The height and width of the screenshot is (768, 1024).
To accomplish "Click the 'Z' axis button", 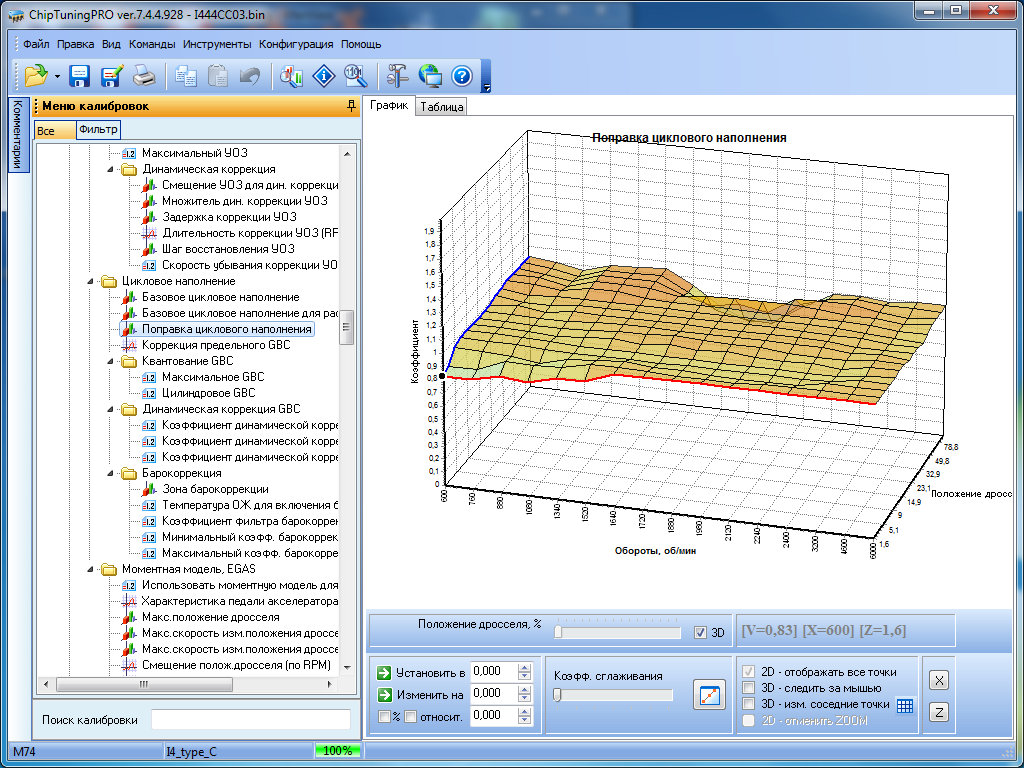I will tap(939, 712).
